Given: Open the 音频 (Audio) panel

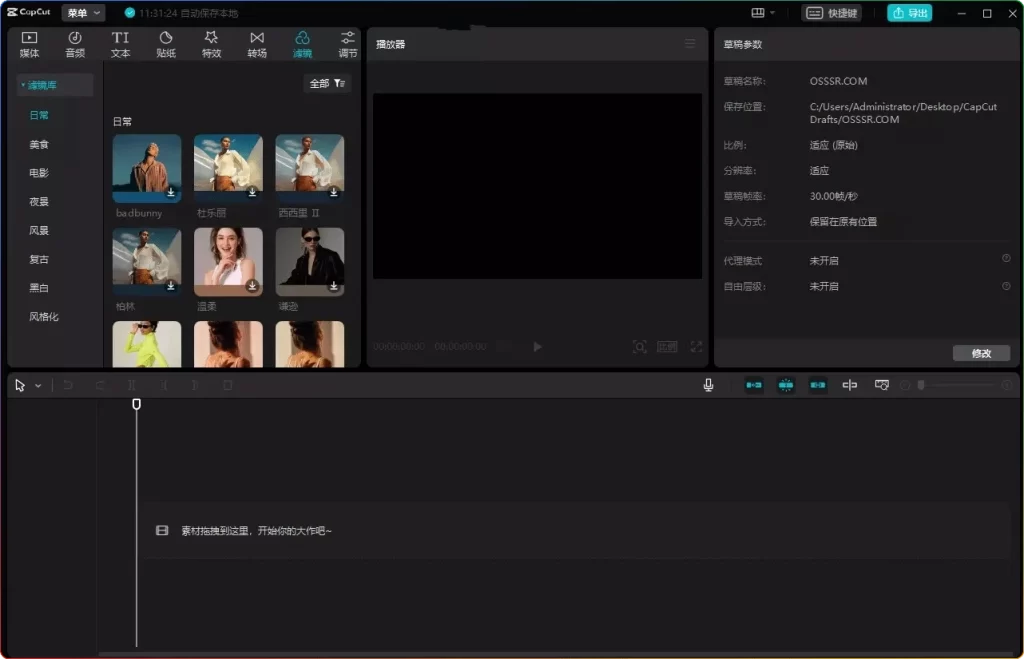Looking at the screenshot, I should pos(75,44).
